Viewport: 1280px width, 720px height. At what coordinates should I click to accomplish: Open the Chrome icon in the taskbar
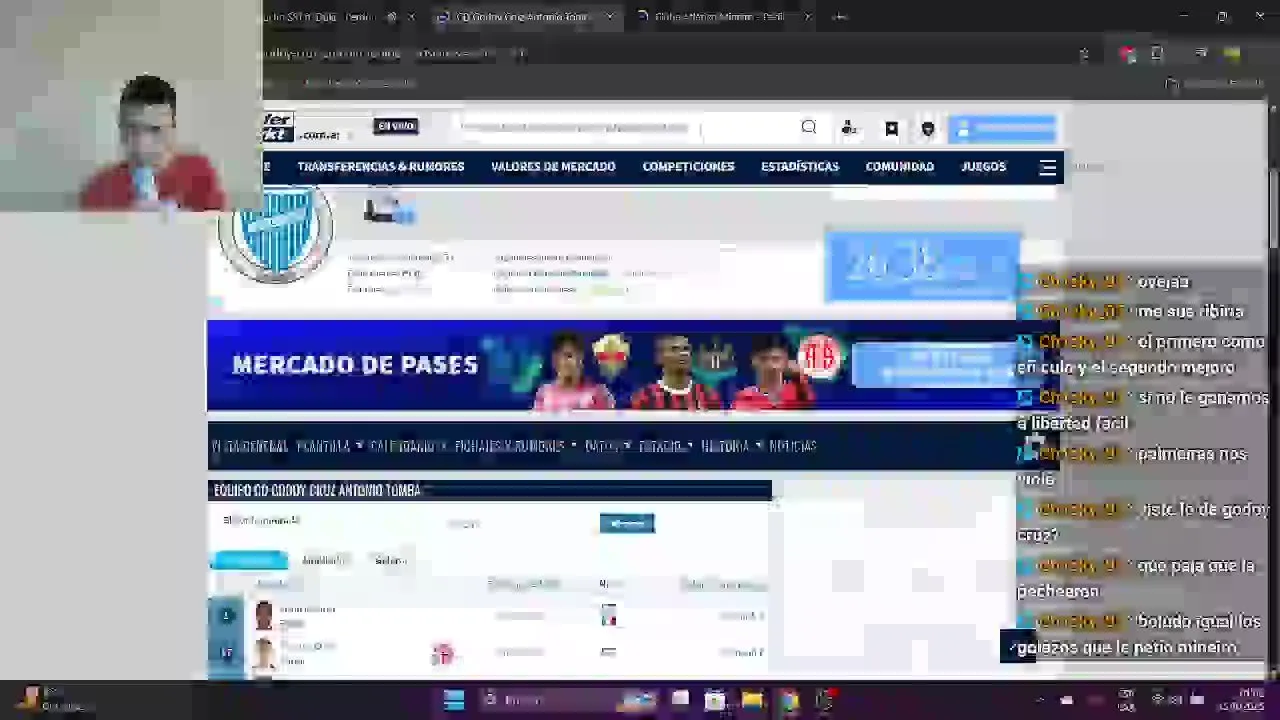point(789,700)
